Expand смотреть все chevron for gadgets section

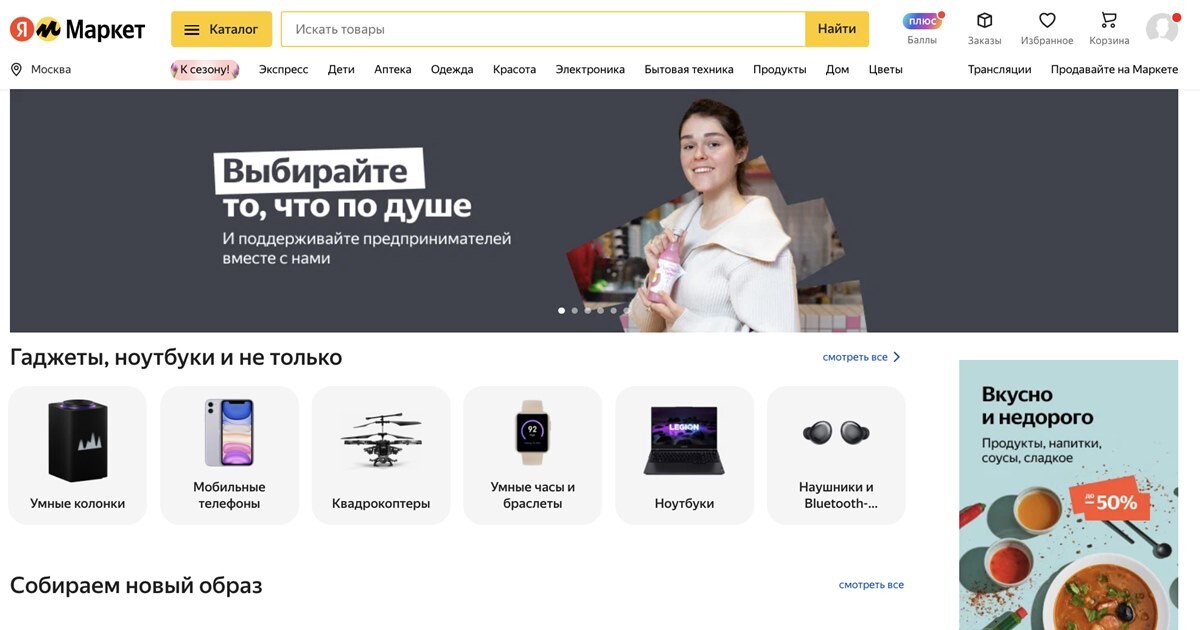point(896,357)
